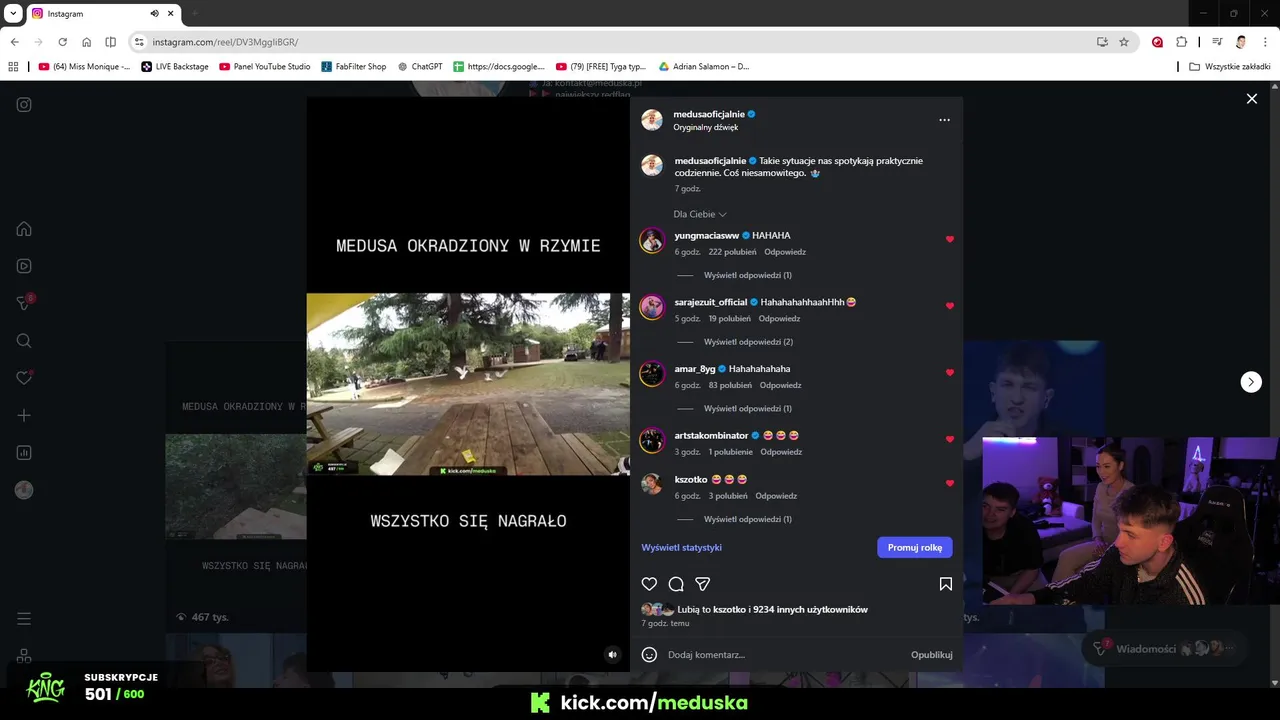The image size is (1280, 720).
Task: Open Chrome three-dot menu
Action: [x=1265, y=42]
